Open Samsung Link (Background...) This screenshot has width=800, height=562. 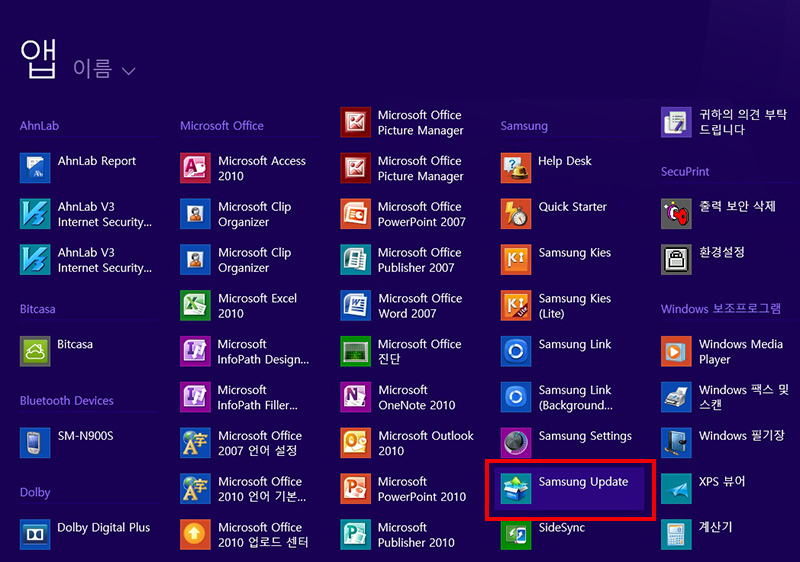click(557, 397)
